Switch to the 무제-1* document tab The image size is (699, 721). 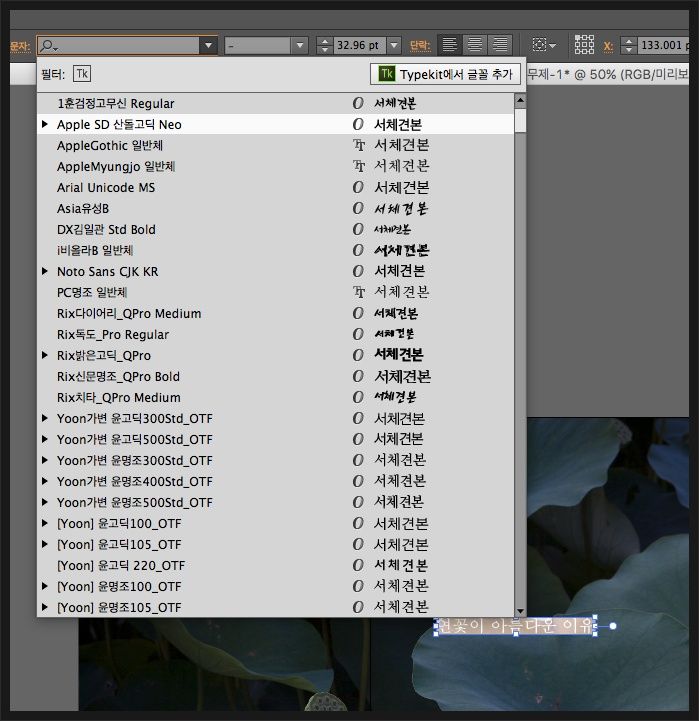607,74
